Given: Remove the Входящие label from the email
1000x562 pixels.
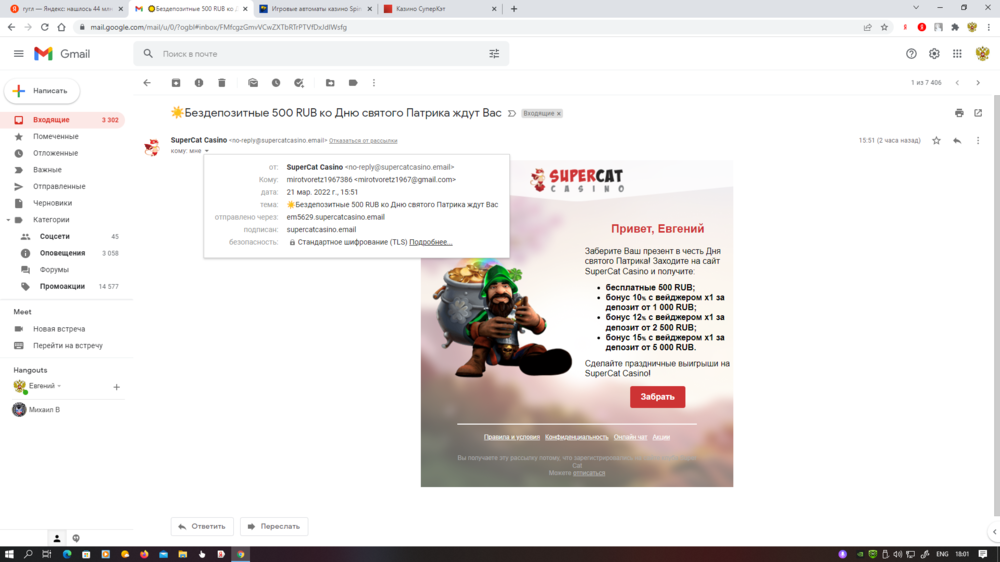Looking at the screenshot, I should click(x=559, y=114).
